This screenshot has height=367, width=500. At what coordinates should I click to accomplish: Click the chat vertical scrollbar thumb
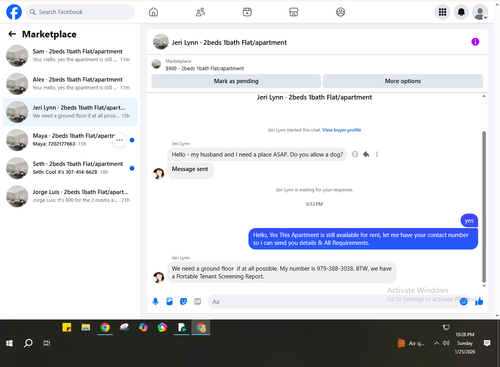click(x=484, y=207)
